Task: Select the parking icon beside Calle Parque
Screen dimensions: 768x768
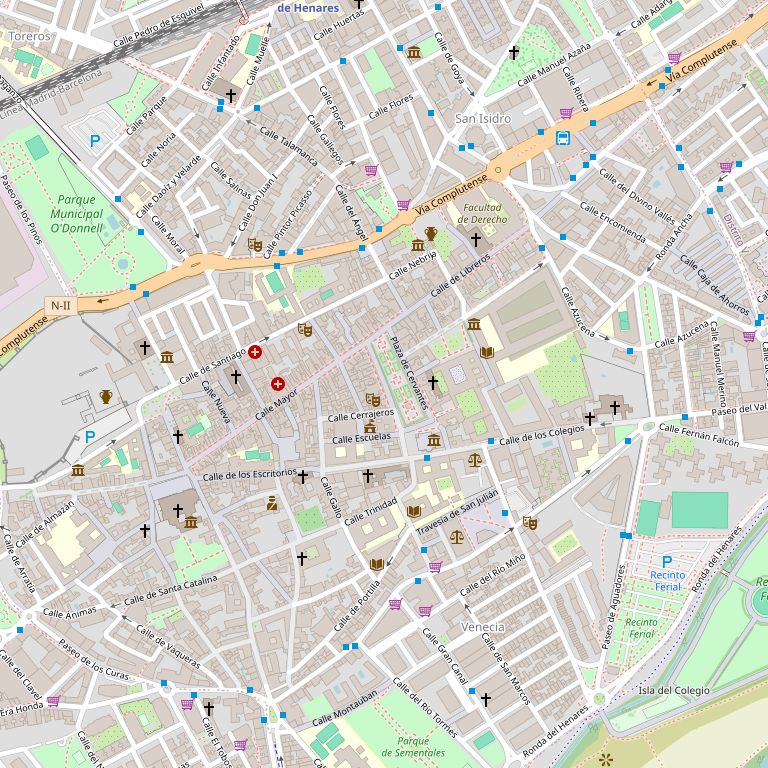Action: pyautogui.click(x=95, y=142)
